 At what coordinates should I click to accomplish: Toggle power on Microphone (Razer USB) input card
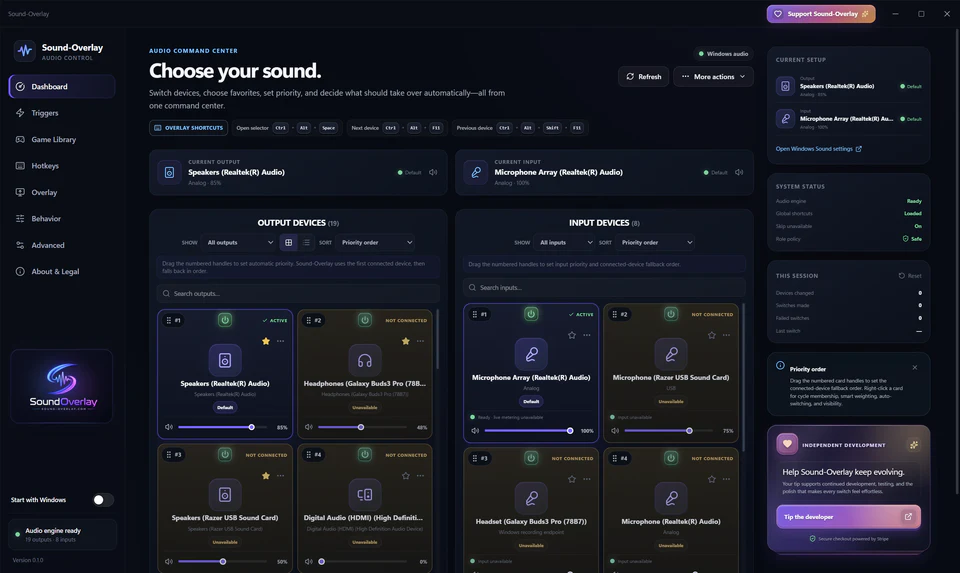[671, 313]
